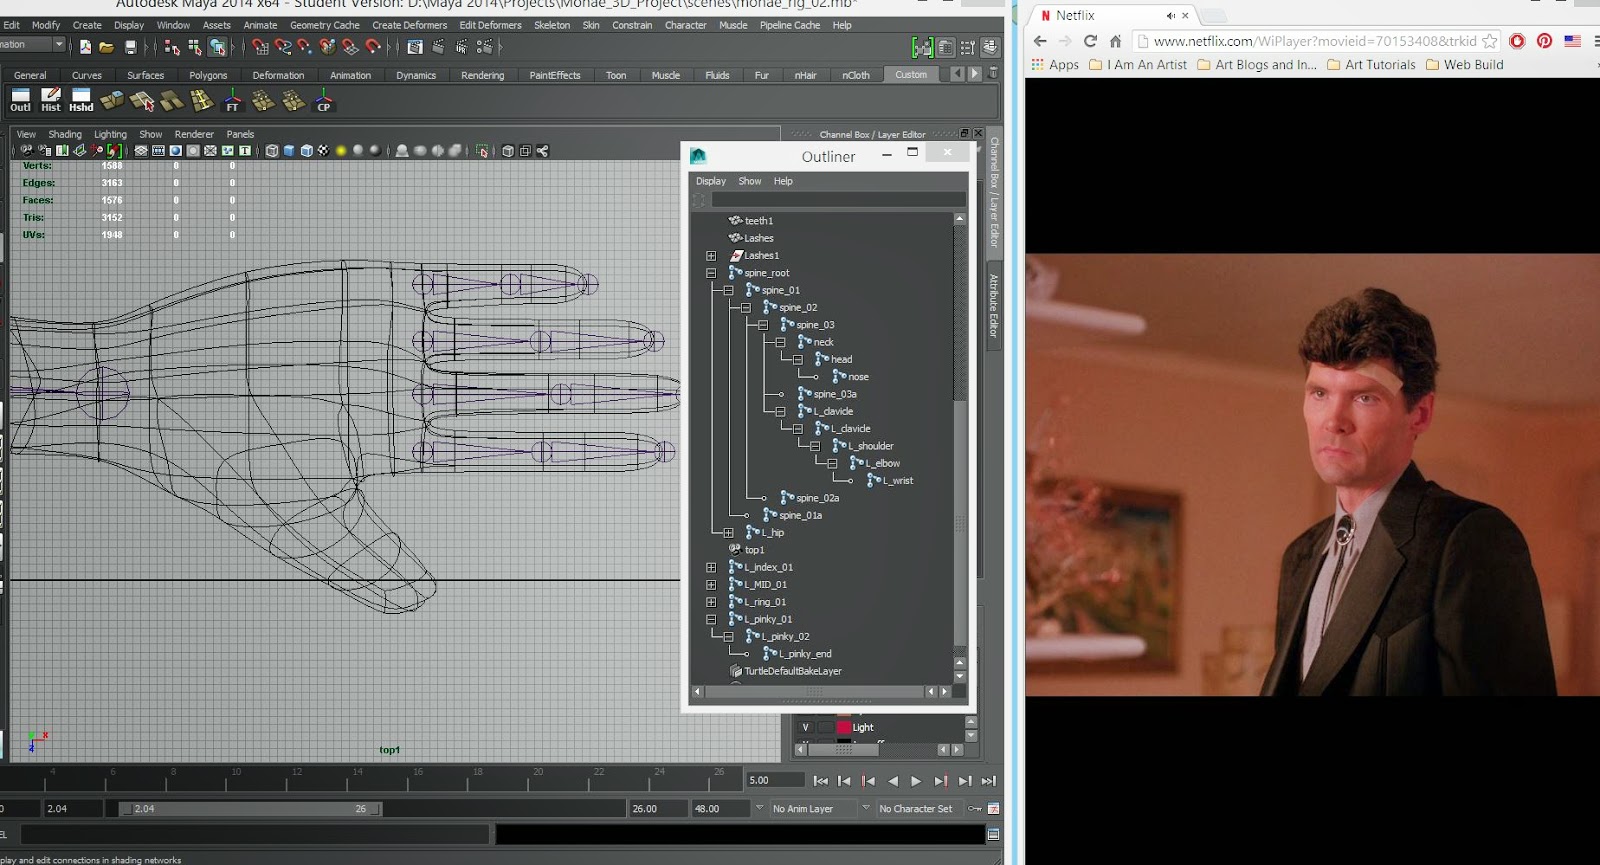
Task: Expand the L_hip joint in the Outliner
Action: 728,533
